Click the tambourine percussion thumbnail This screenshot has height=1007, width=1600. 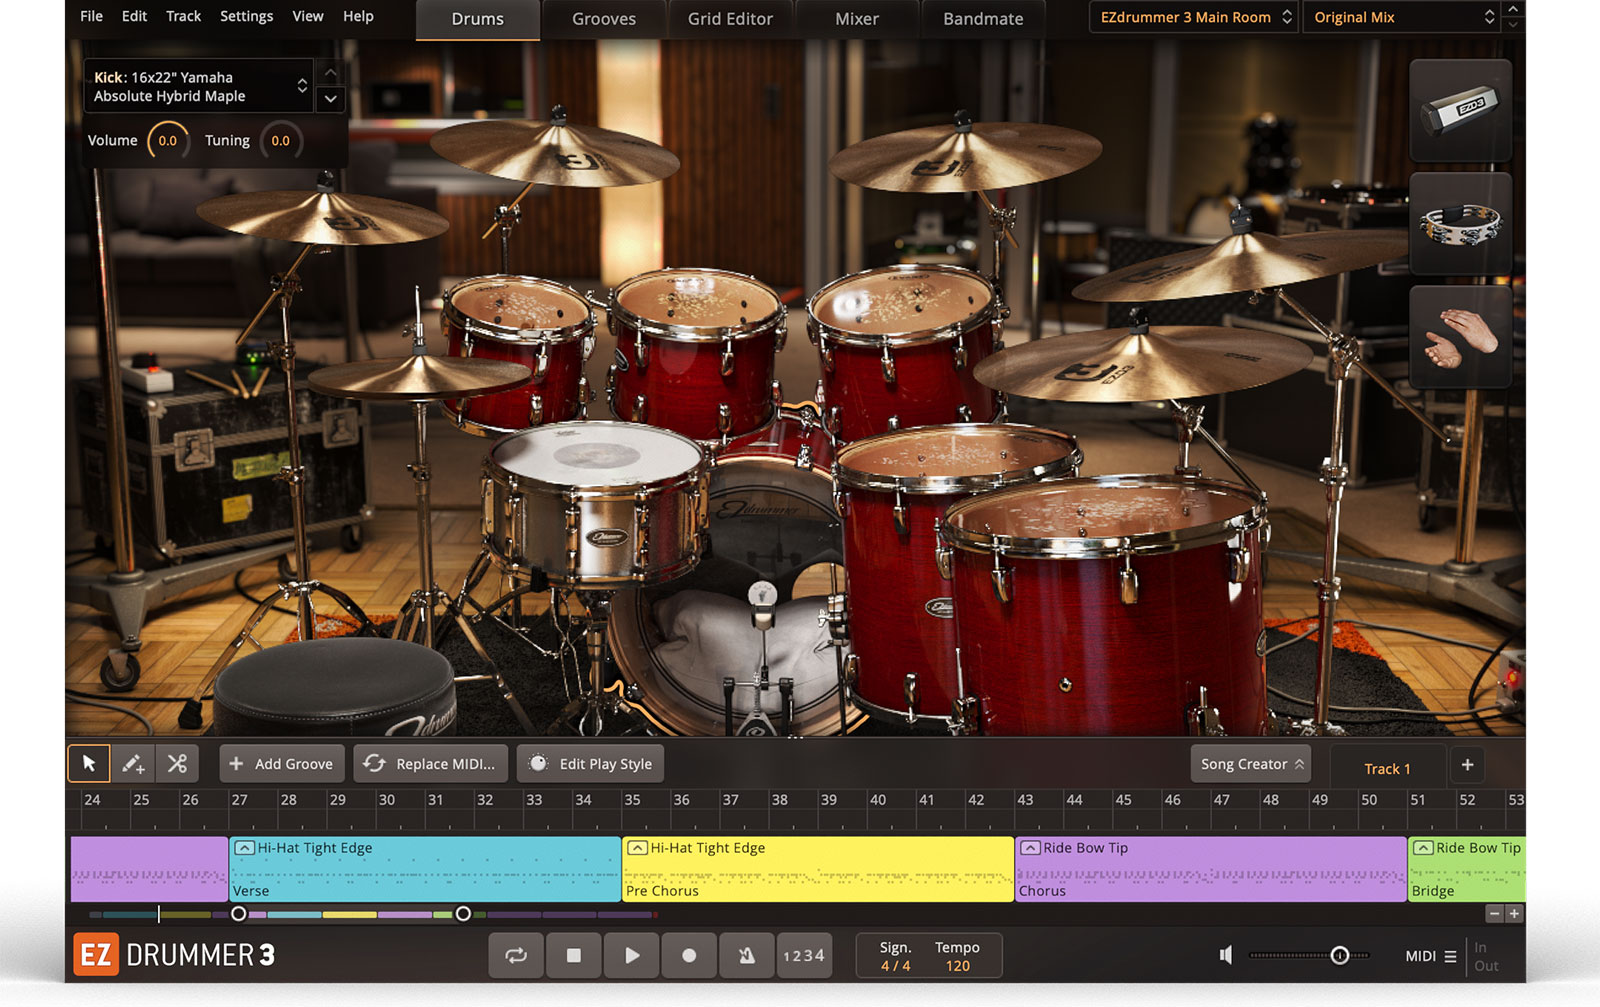click(1460, 223)
